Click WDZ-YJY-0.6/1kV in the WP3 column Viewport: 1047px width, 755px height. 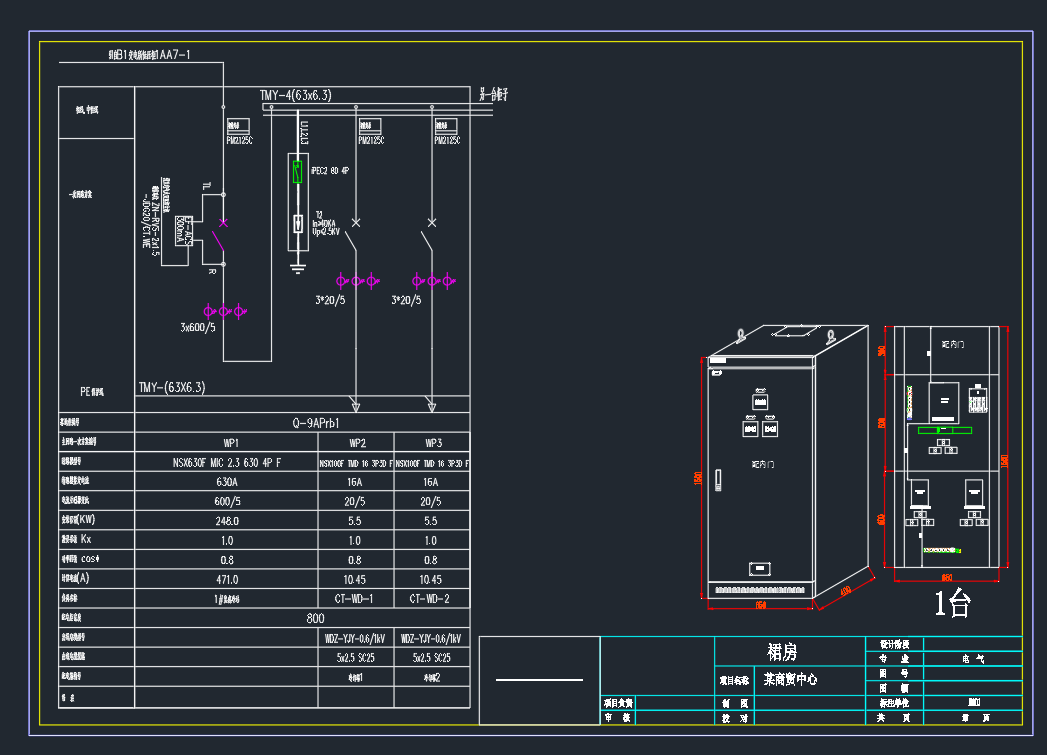click(432, 639)
